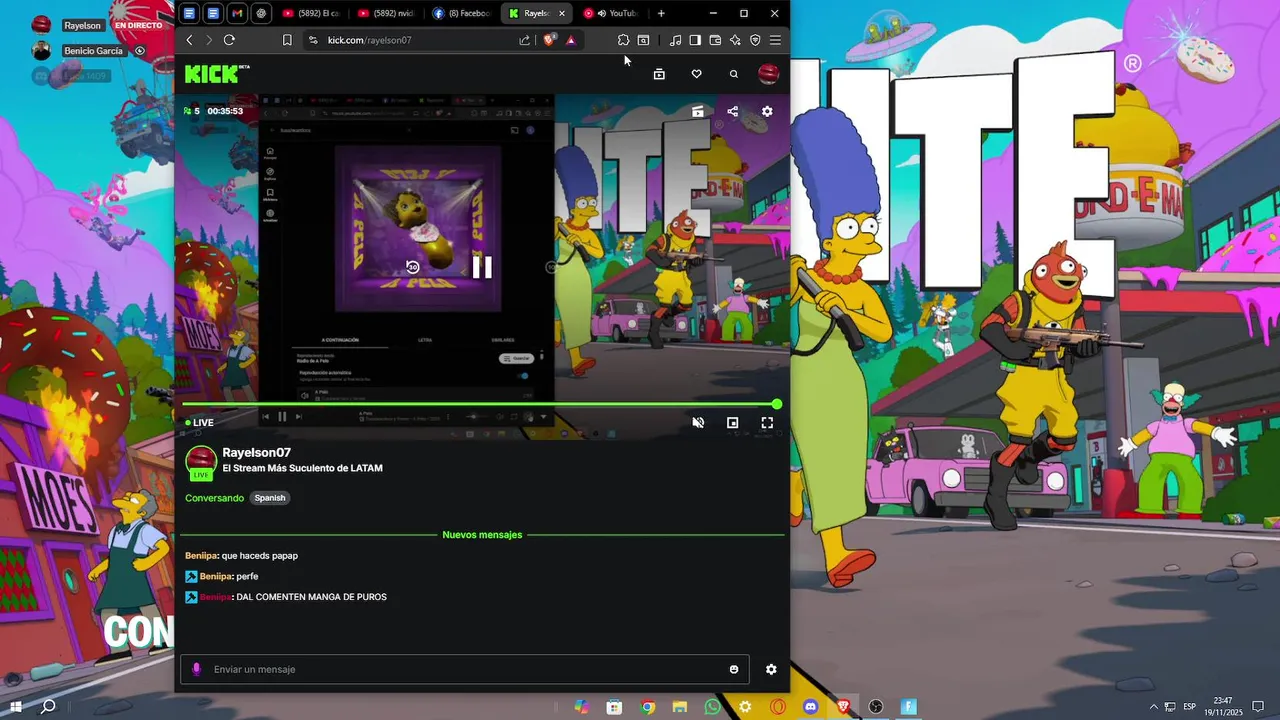Jump to LIVE indicator in player
This screenshot has height=720, width=1280.
[199, 422]
